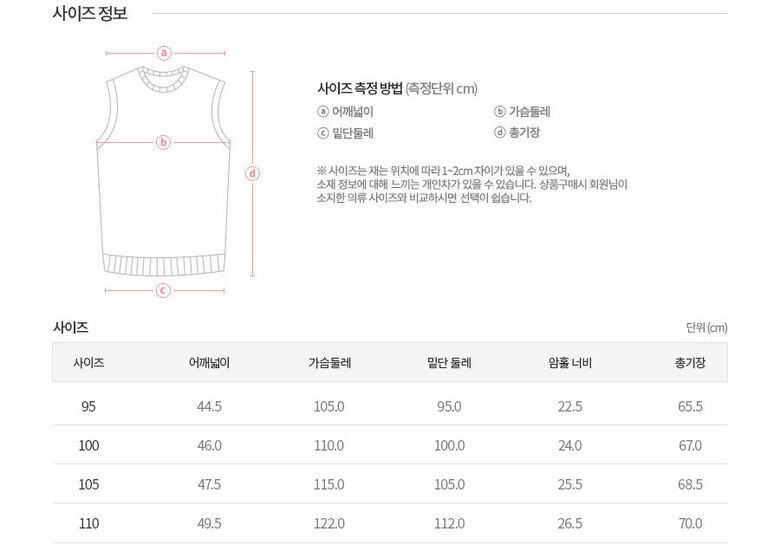
Task: Click the ⓓ length marker beside the vest
Action: 253,173
